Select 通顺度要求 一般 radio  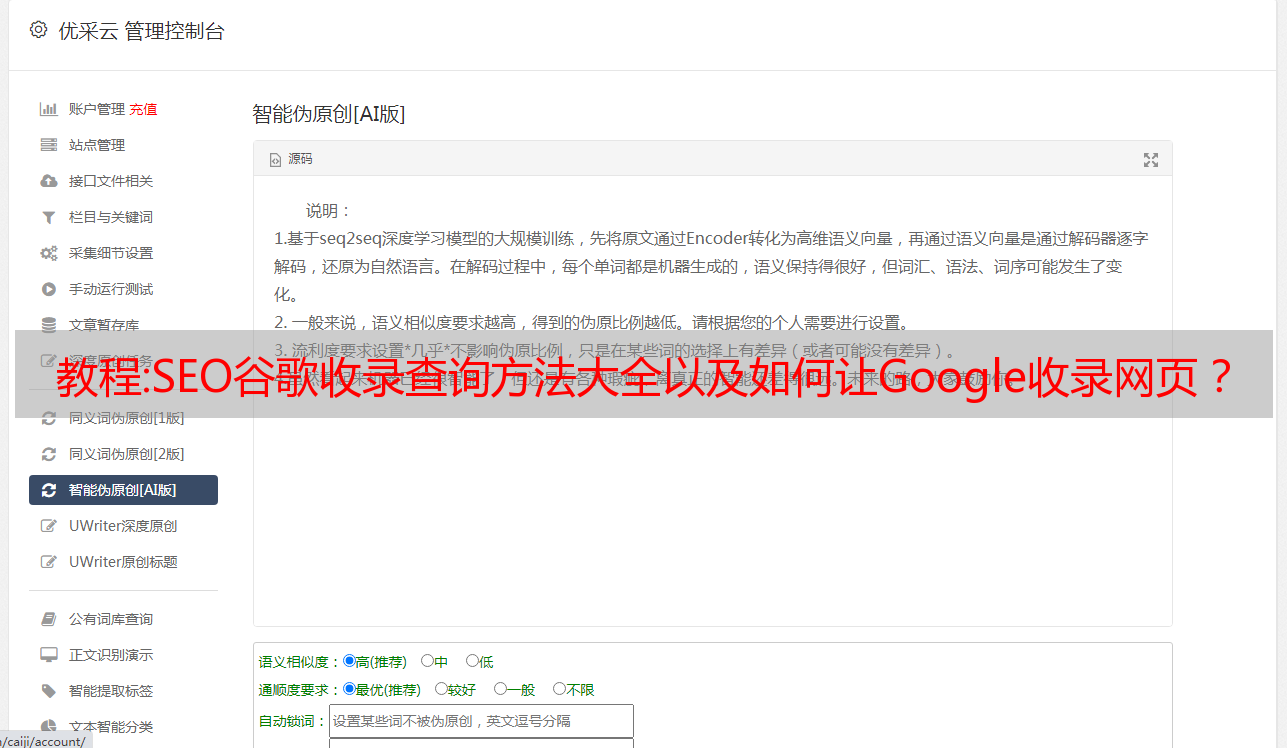(500, 689)
